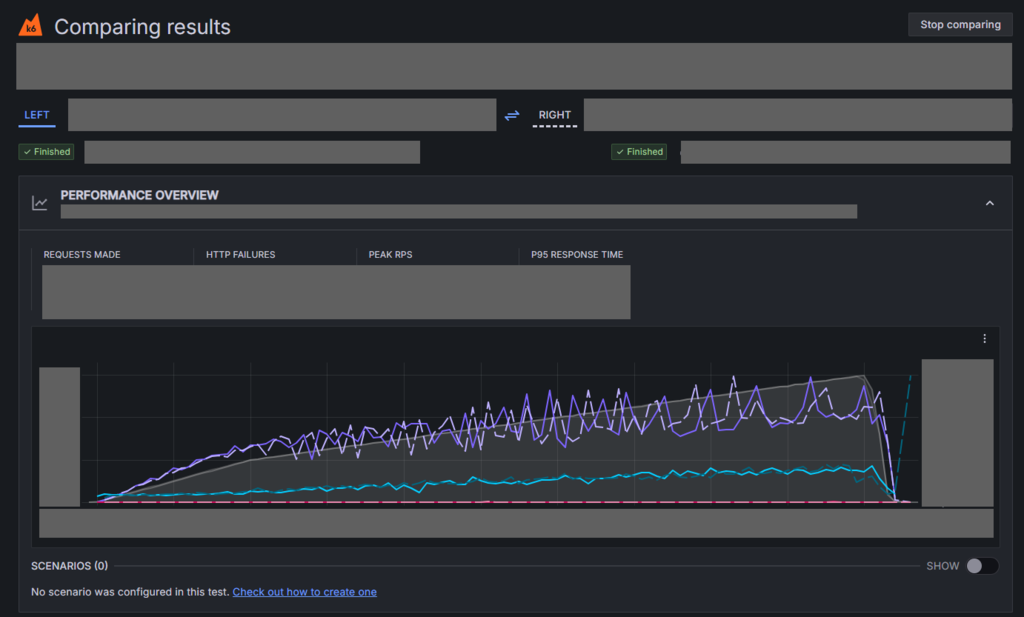The width and height of the screenshot is (1024, 617).
Task: Collapse the Performance Overview section
Action: coord(989,203)
